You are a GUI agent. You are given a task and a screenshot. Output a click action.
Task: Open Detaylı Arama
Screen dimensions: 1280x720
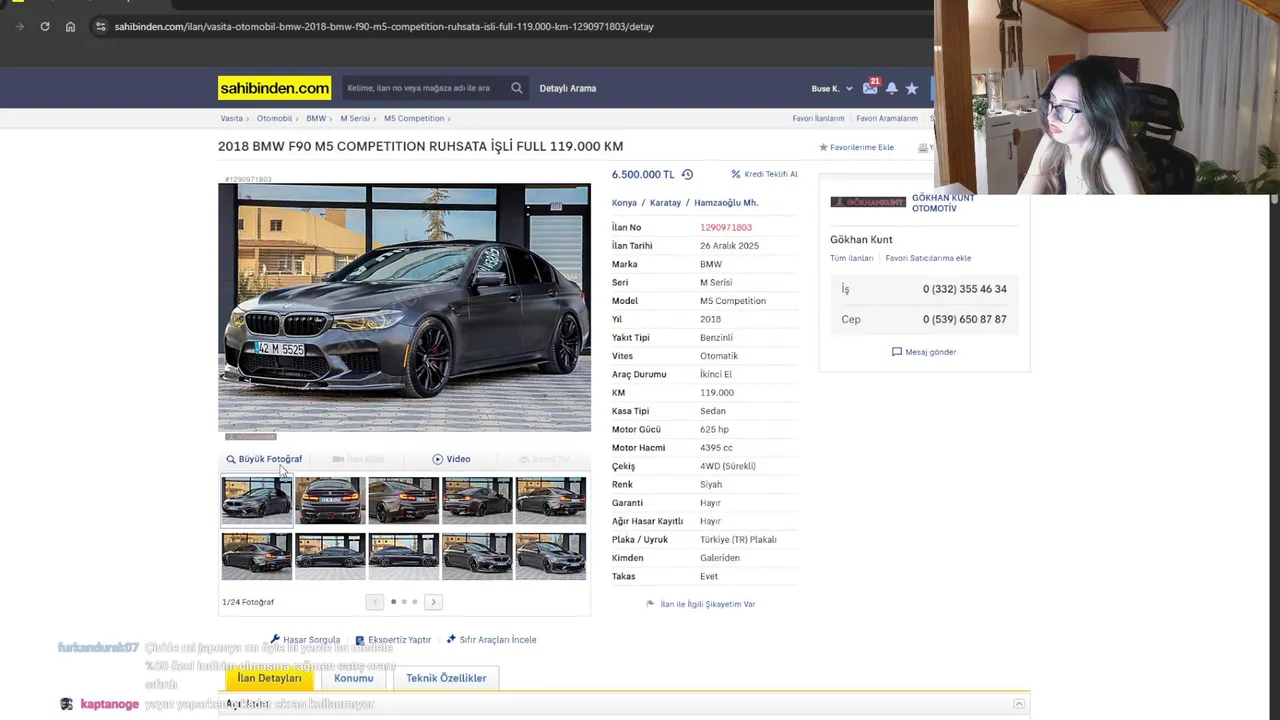point(567,88)
